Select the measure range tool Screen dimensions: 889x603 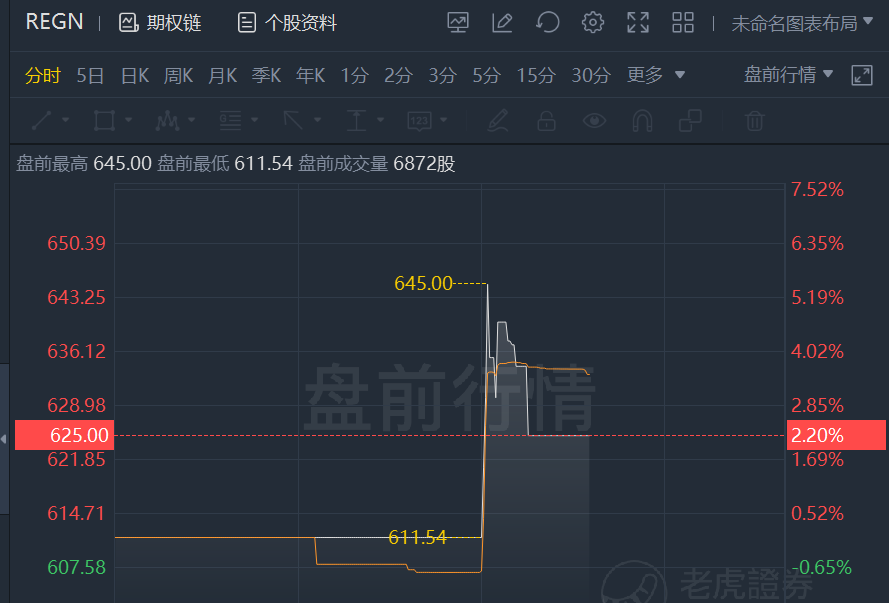pos(356,120)
